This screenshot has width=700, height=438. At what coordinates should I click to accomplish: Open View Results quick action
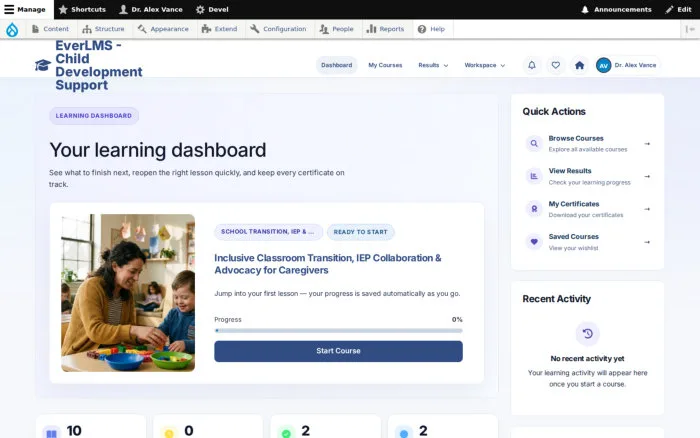coord(588,176)
